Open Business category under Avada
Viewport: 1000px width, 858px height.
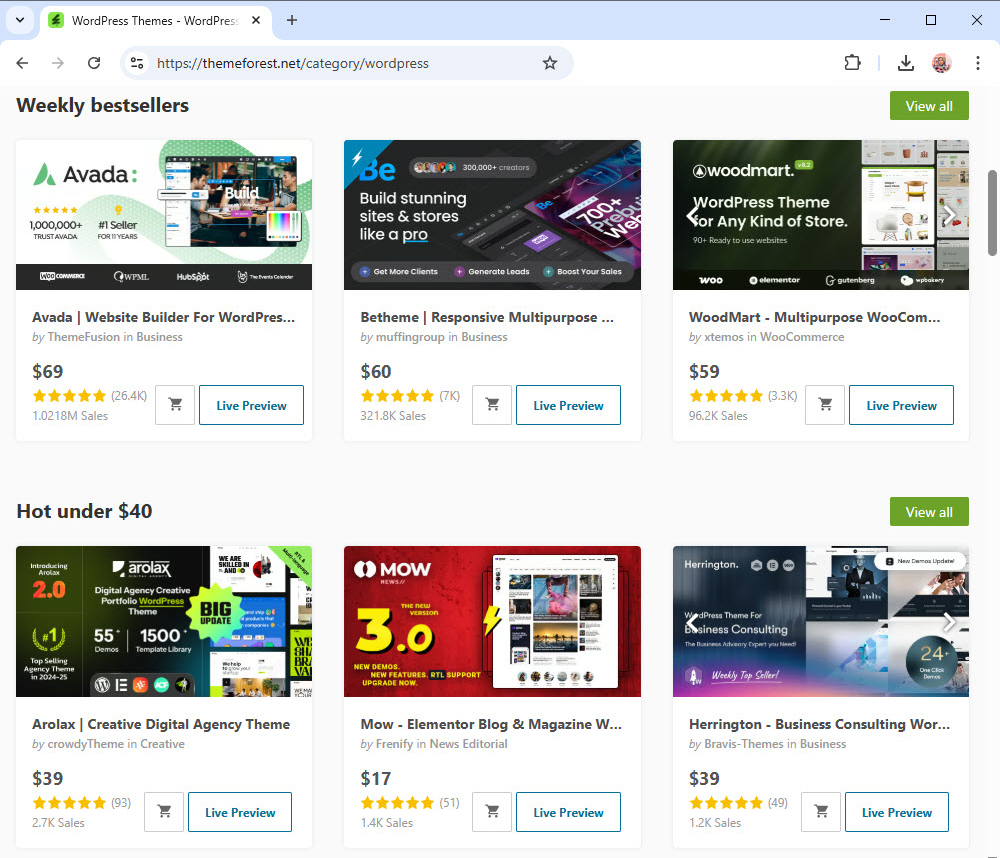click(x=159, y=337)
